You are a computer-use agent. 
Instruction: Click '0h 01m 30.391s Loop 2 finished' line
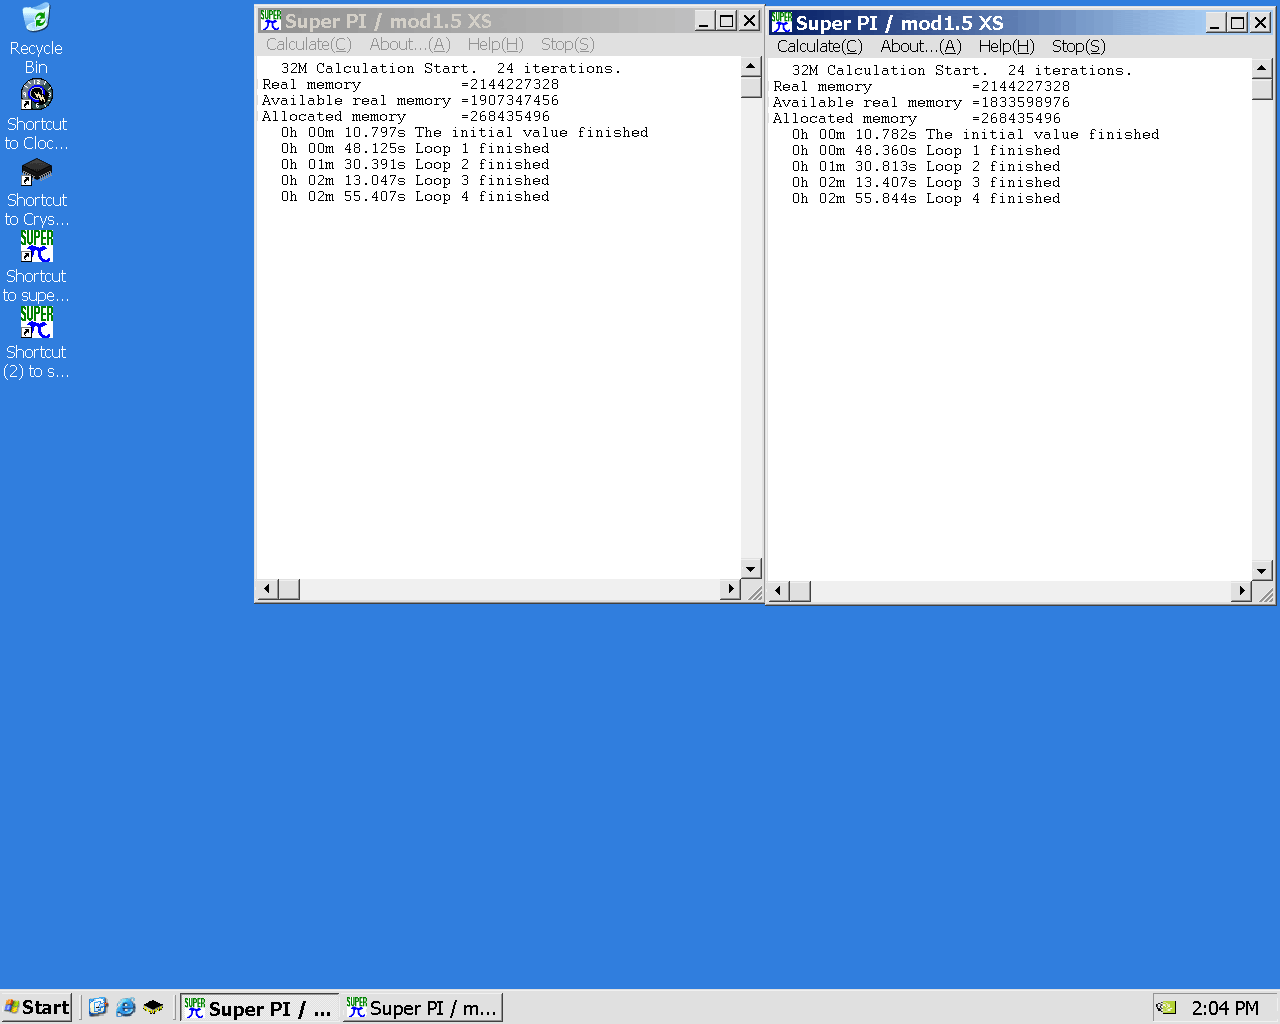415,165
